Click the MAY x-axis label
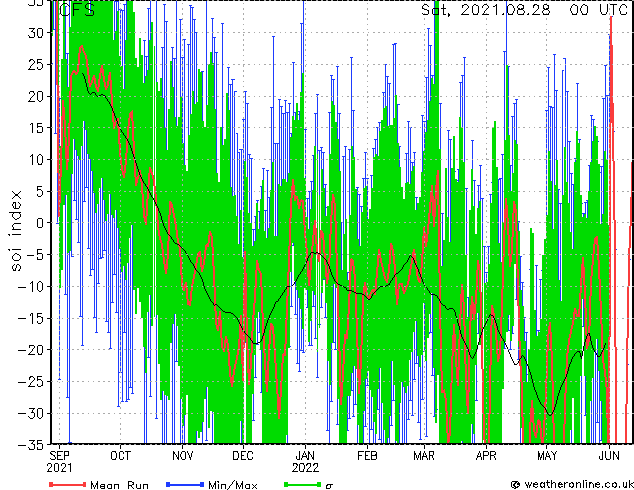Viewport: 634px width, 490px height. (547, 456)
